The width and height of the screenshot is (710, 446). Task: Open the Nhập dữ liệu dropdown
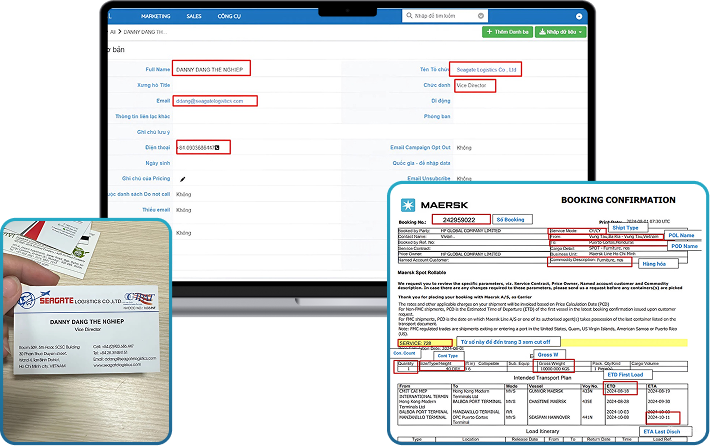coord(562,32)
